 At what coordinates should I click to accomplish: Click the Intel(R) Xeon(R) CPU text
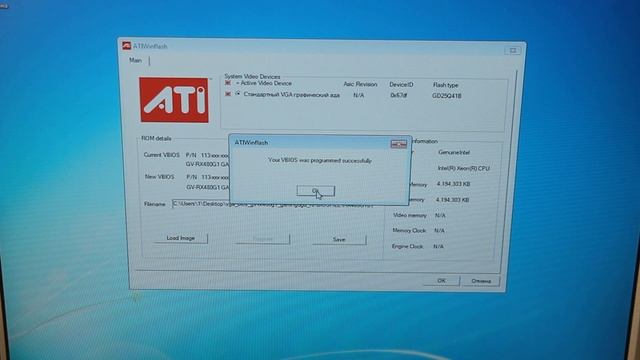tap(464, 168)
